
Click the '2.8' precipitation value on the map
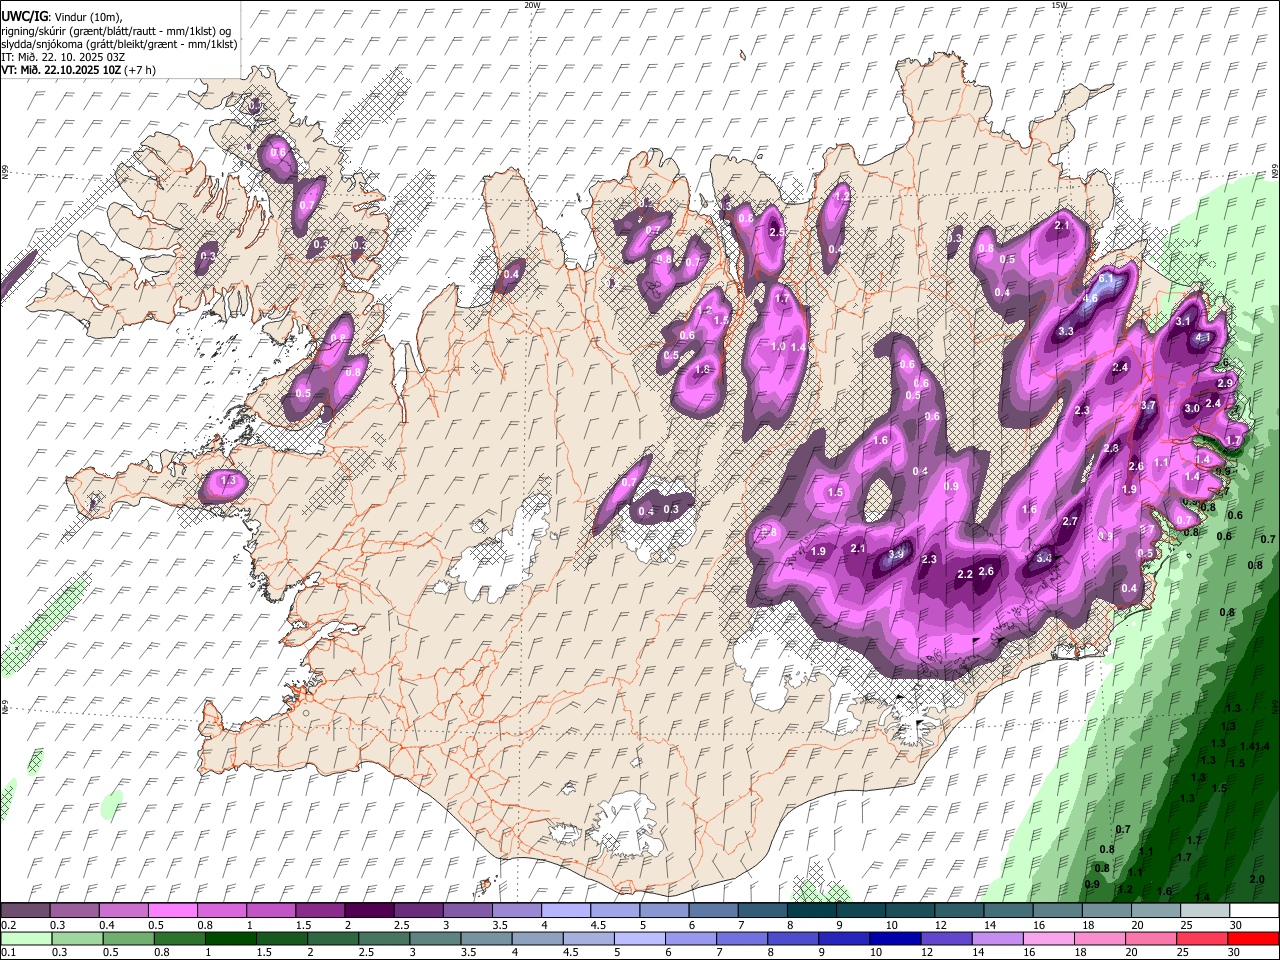pyautogui.click(x=1111, y=448)
